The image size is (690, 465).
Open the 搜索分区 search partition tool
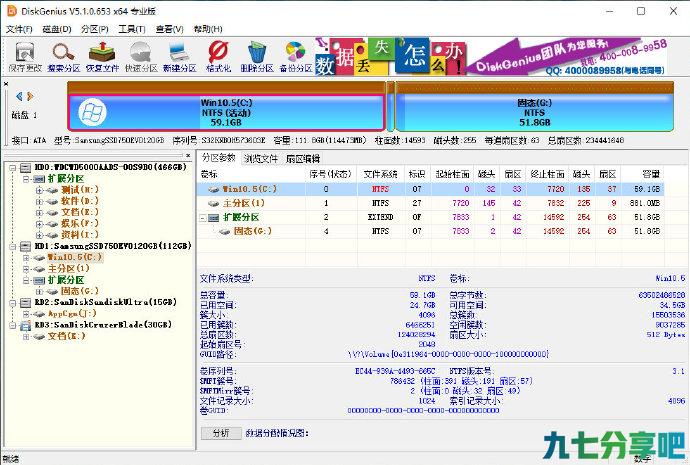pos(64,57)
